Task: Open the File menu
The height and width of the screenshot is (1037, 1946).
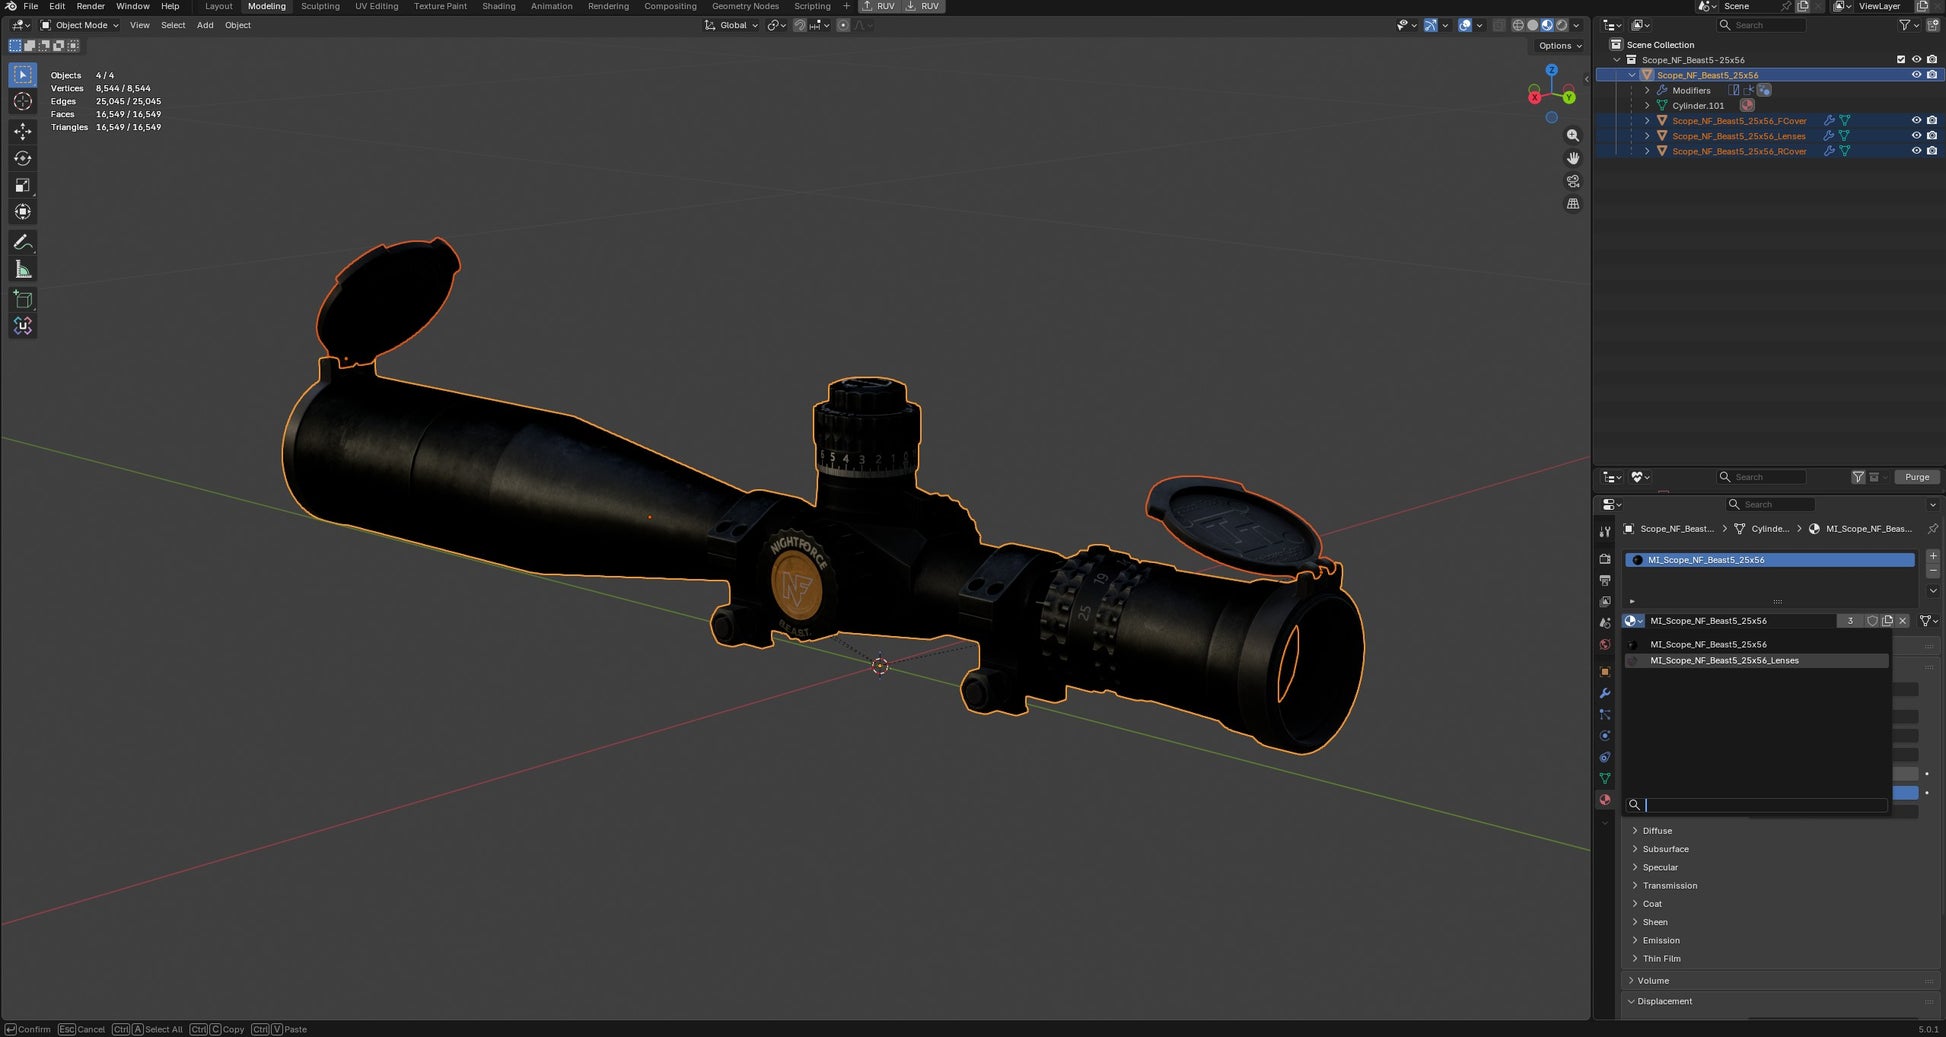Action: click(31, 6)
